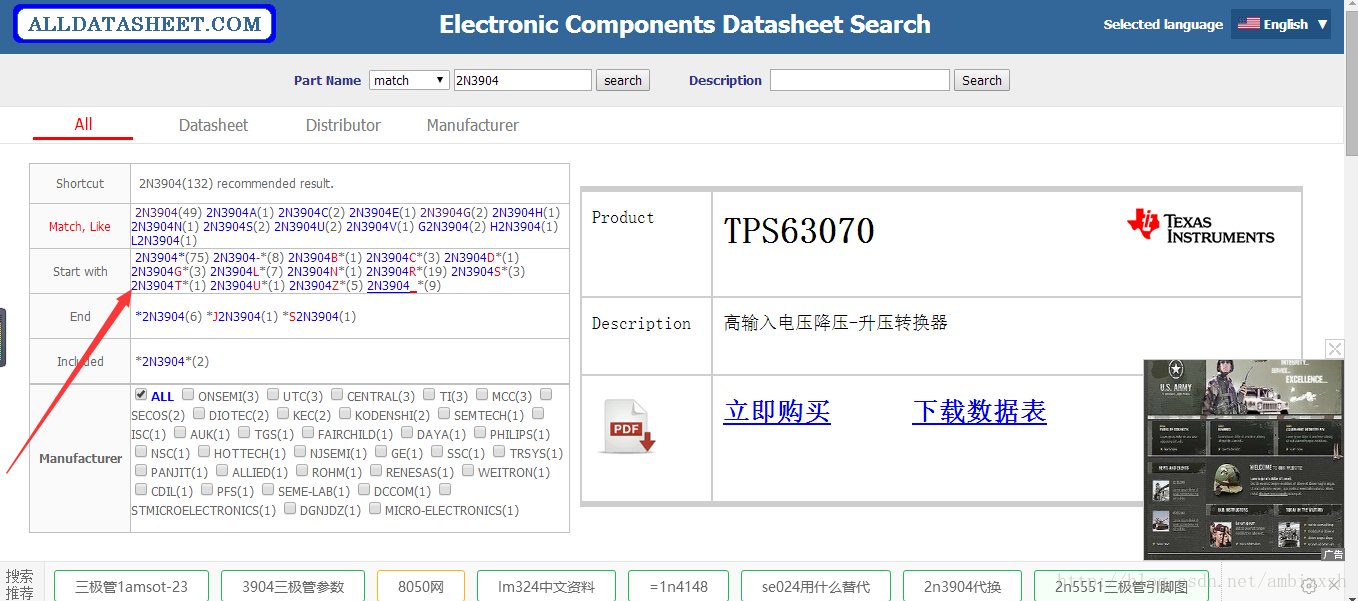
Task: Open the *2N3904*(2) included link
Action: (172, 361)
